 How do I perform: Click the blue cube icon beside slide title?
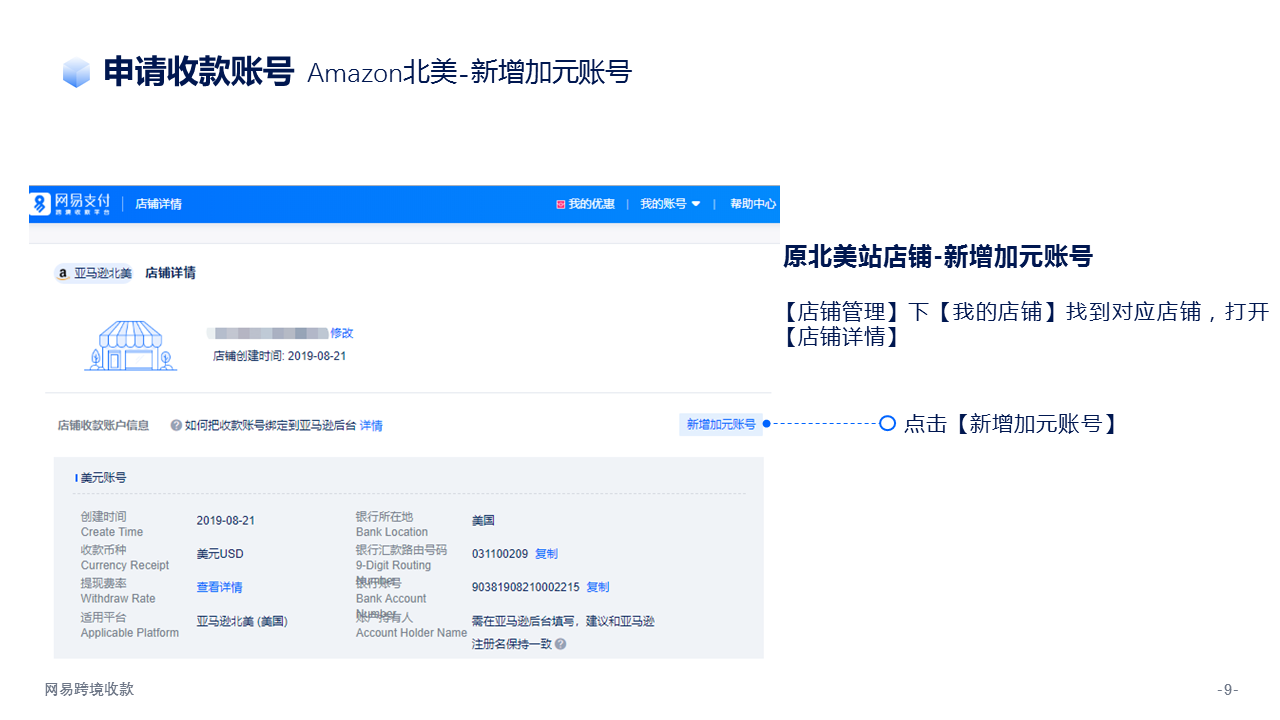(x=76, y=73)
